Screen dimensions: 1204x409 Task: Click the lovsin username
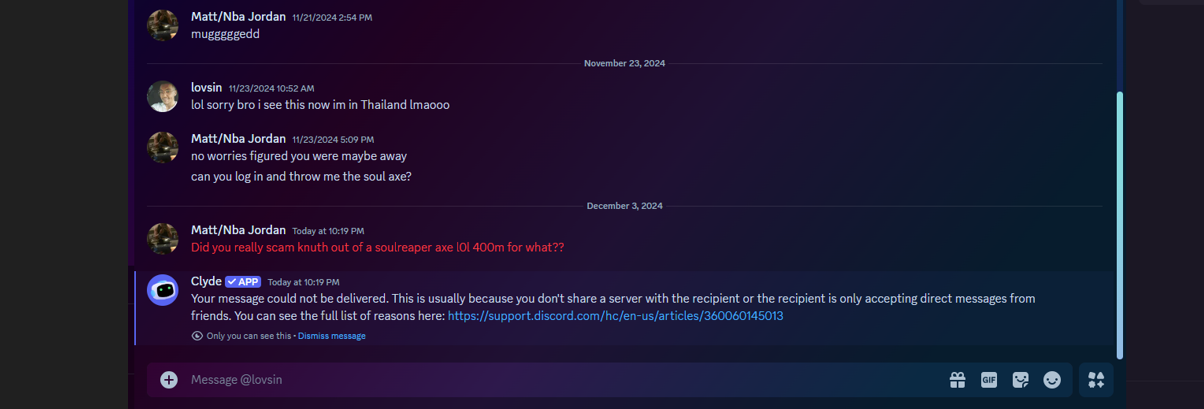(207, 88)
